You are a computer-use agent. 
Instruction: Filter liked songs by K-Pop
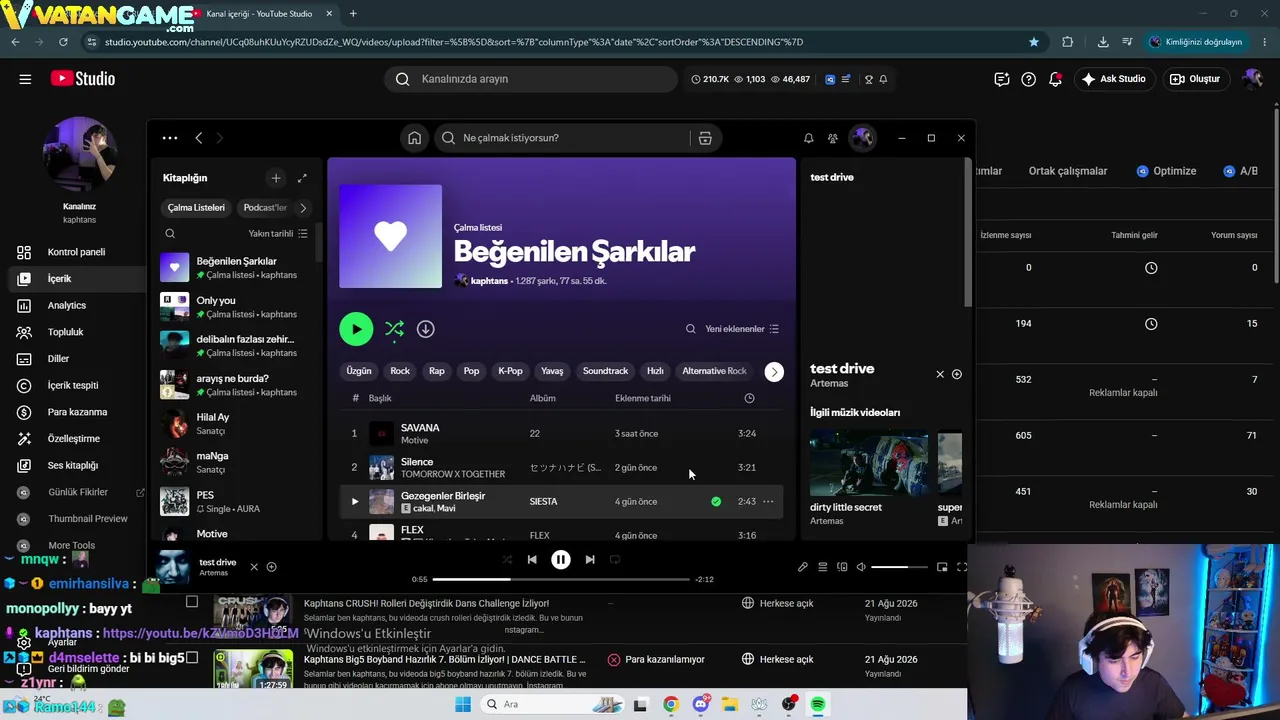pos(510,371)
